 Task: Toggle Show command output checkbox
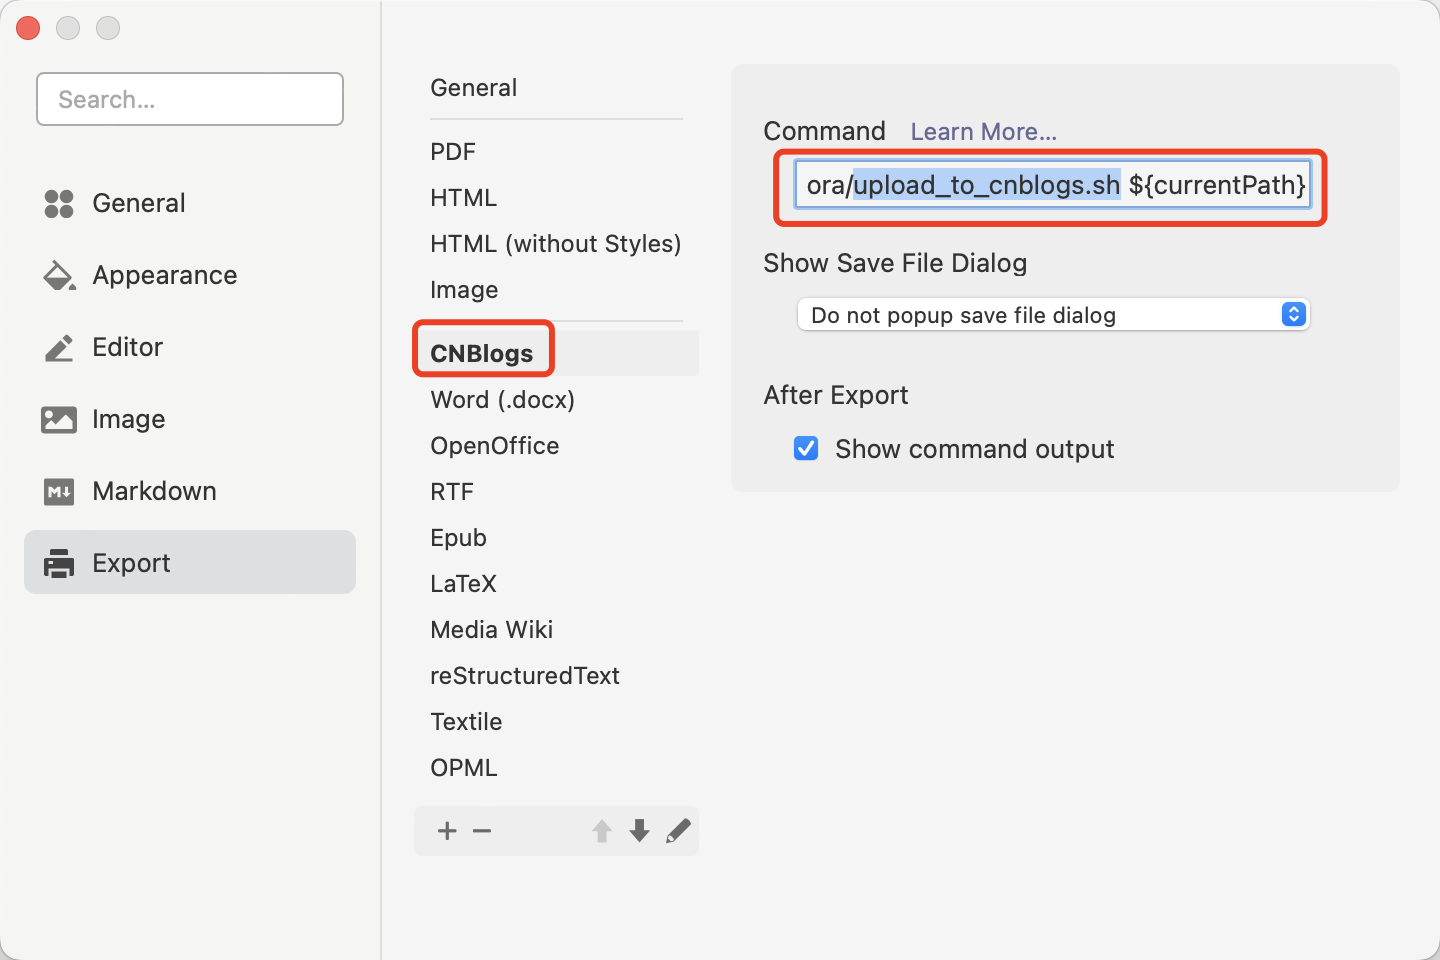point(806,448)
